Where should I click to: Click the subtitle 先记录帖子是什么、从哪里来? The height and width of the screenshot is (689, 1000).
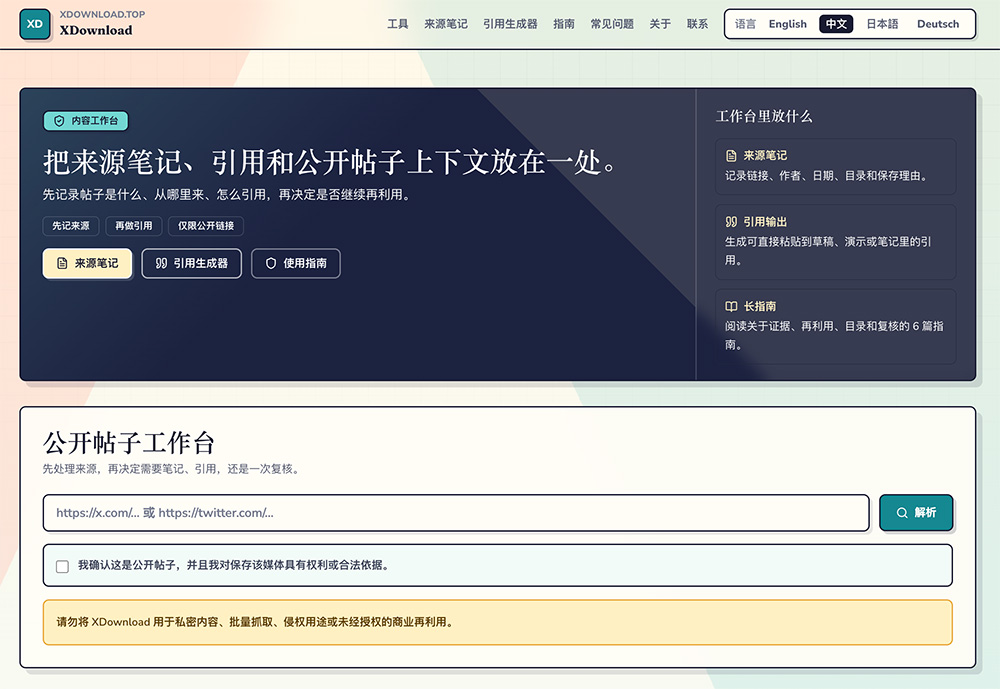[226, 195]
